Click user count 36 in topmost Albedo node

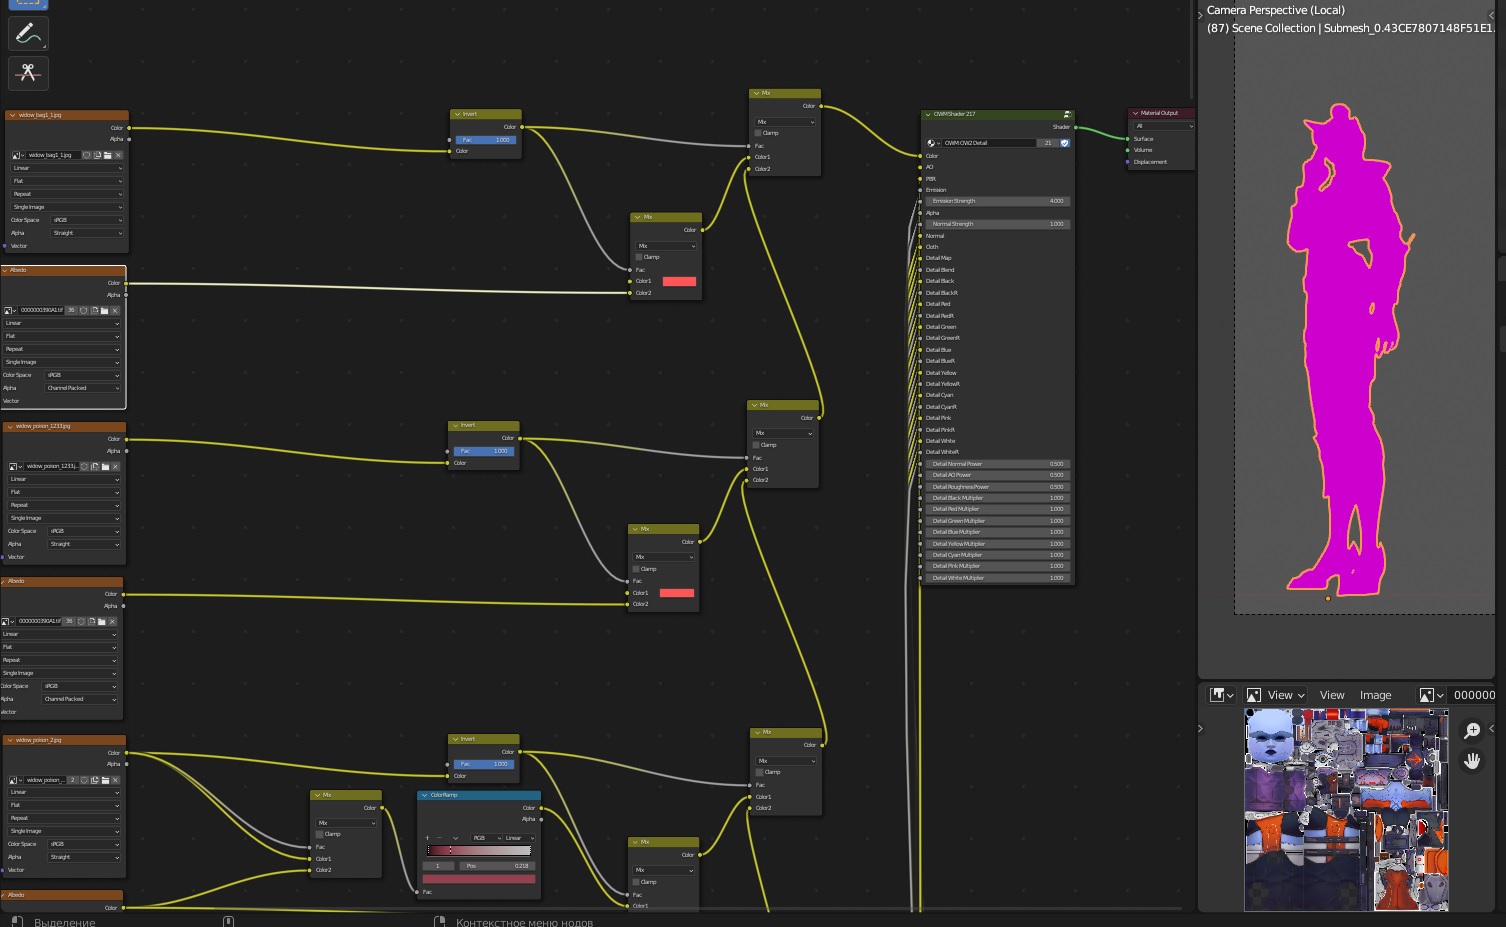click(x=71, y=310)
